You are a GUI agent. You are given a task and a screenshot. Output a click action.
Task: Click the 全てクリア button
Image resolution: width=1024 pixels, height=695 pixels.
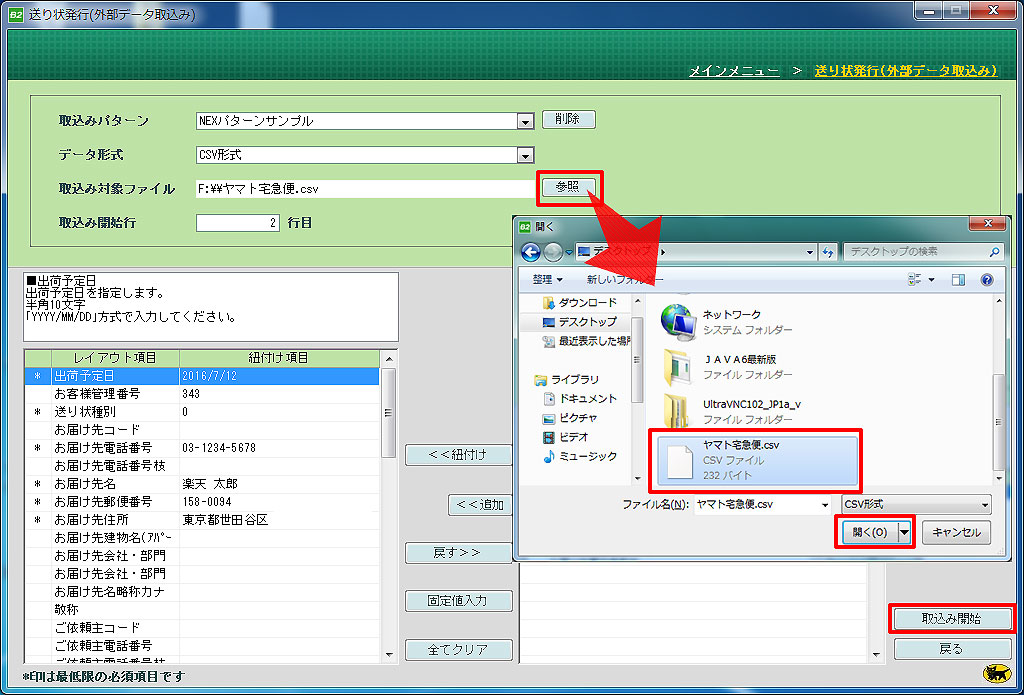(x=458, y=650)
